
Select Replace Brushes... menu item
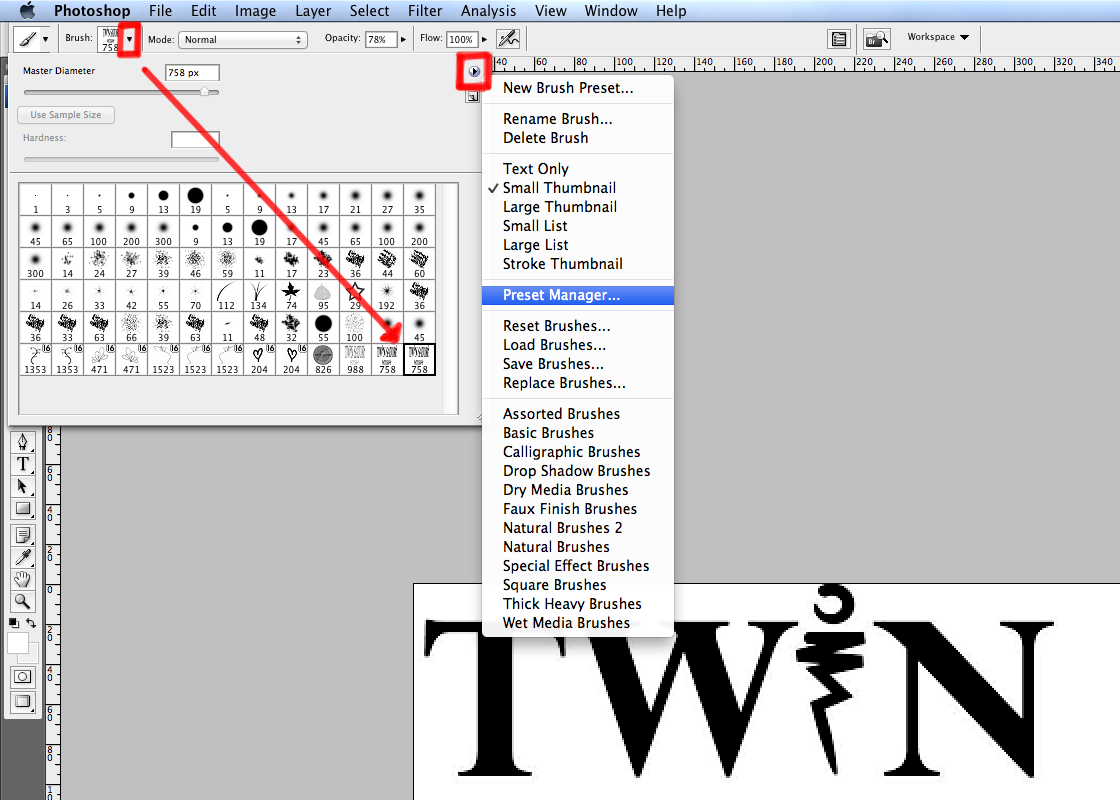578,383
